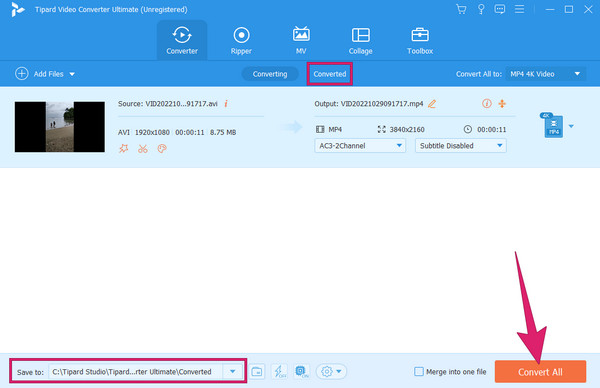View source file info icon
600x388 pixels.
pyautogui.click(x=226, y=104)
